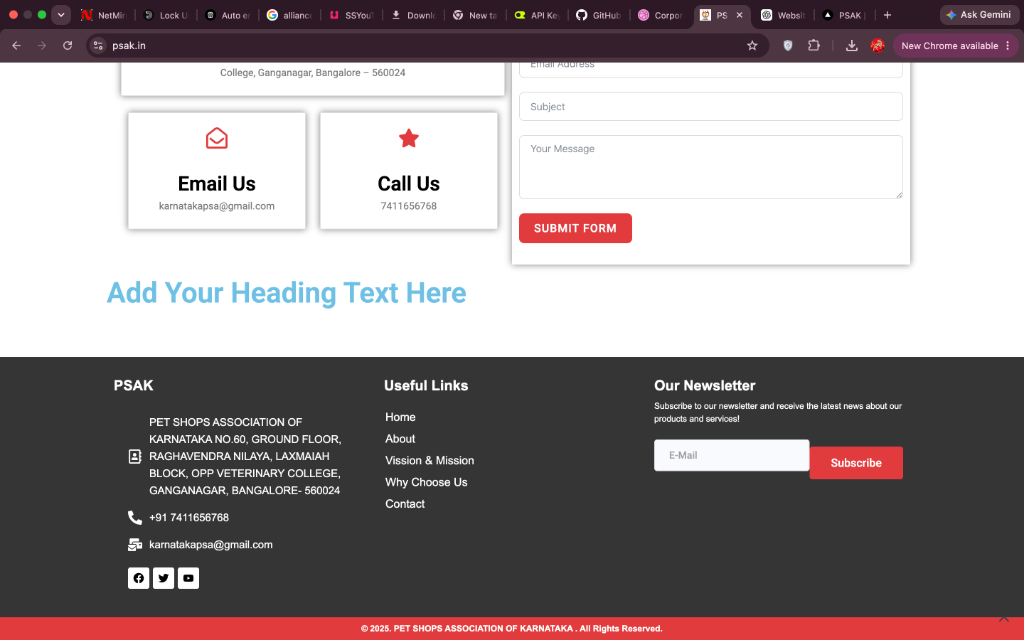Open the Vission & Mission footer link

[x=430, y=460]
